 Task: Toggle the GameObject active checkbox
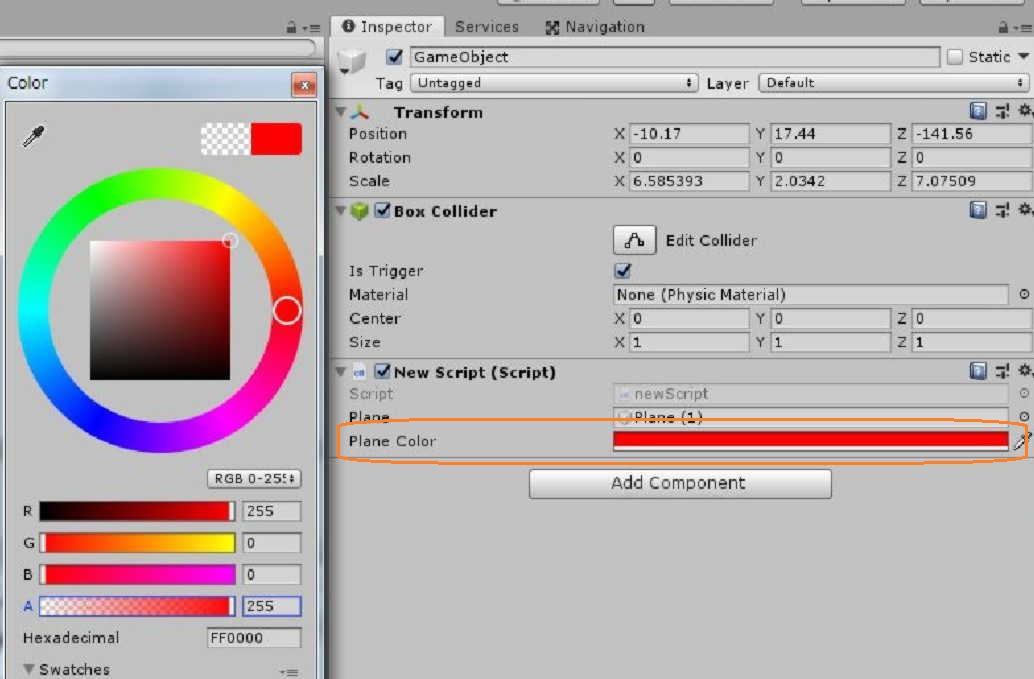pos(395,57)
